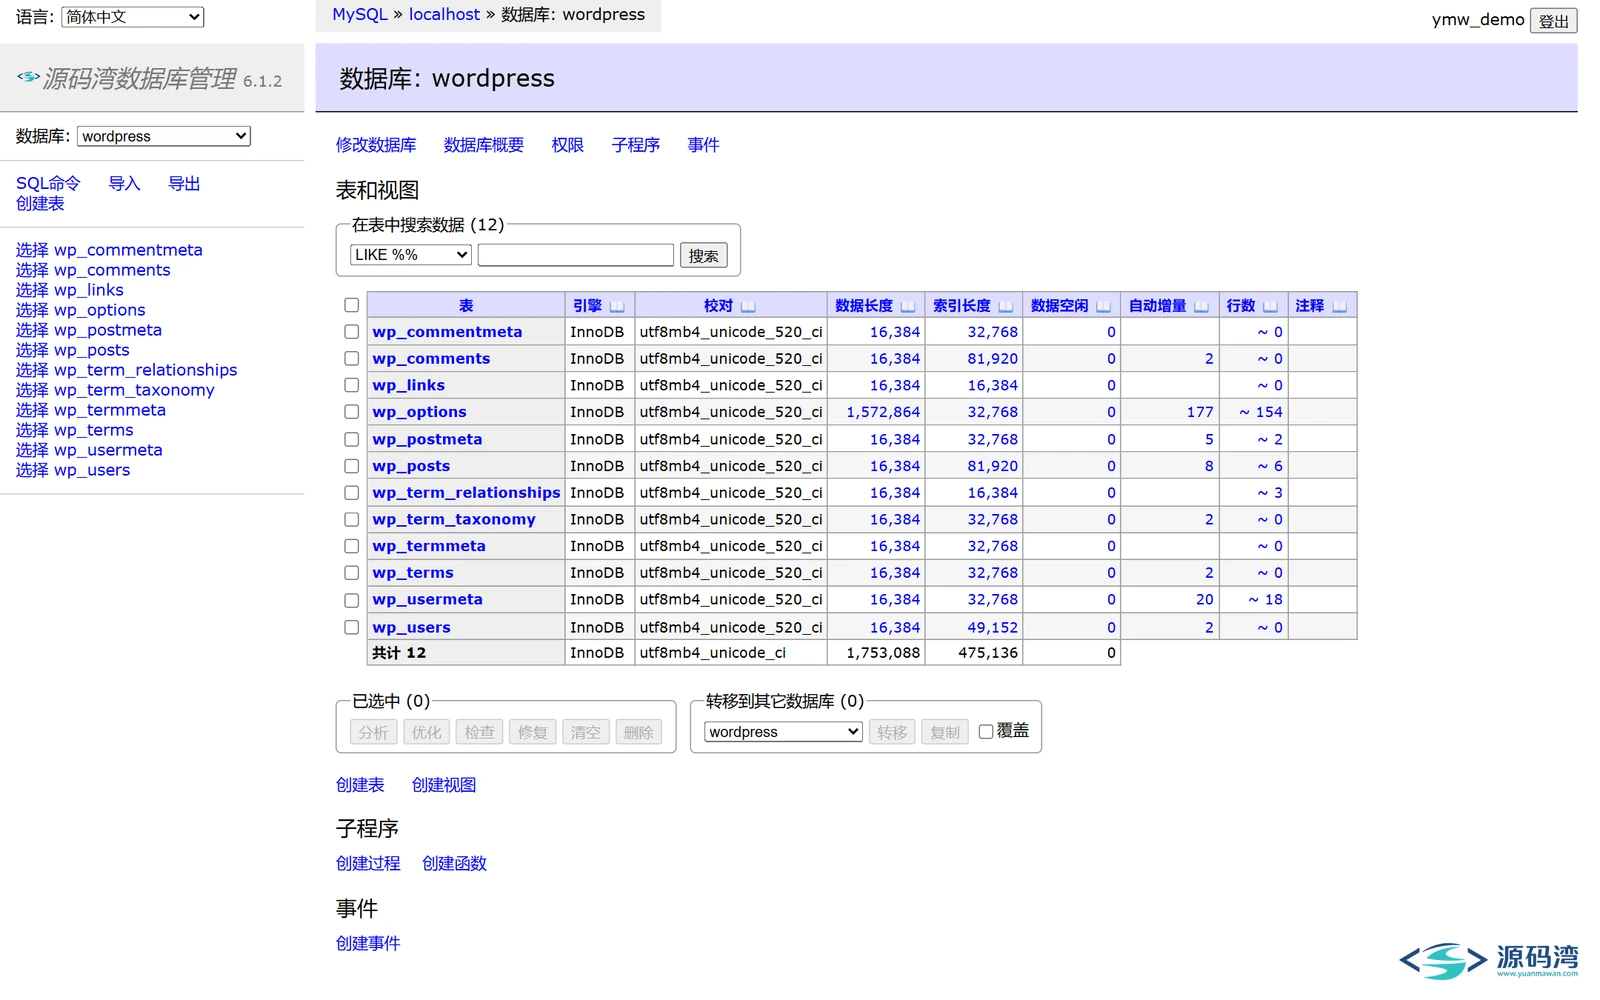Click the 源码湾数据库管理 logo title
The width and height of the screenshot is (1600, 1000).
pos(139,78)
